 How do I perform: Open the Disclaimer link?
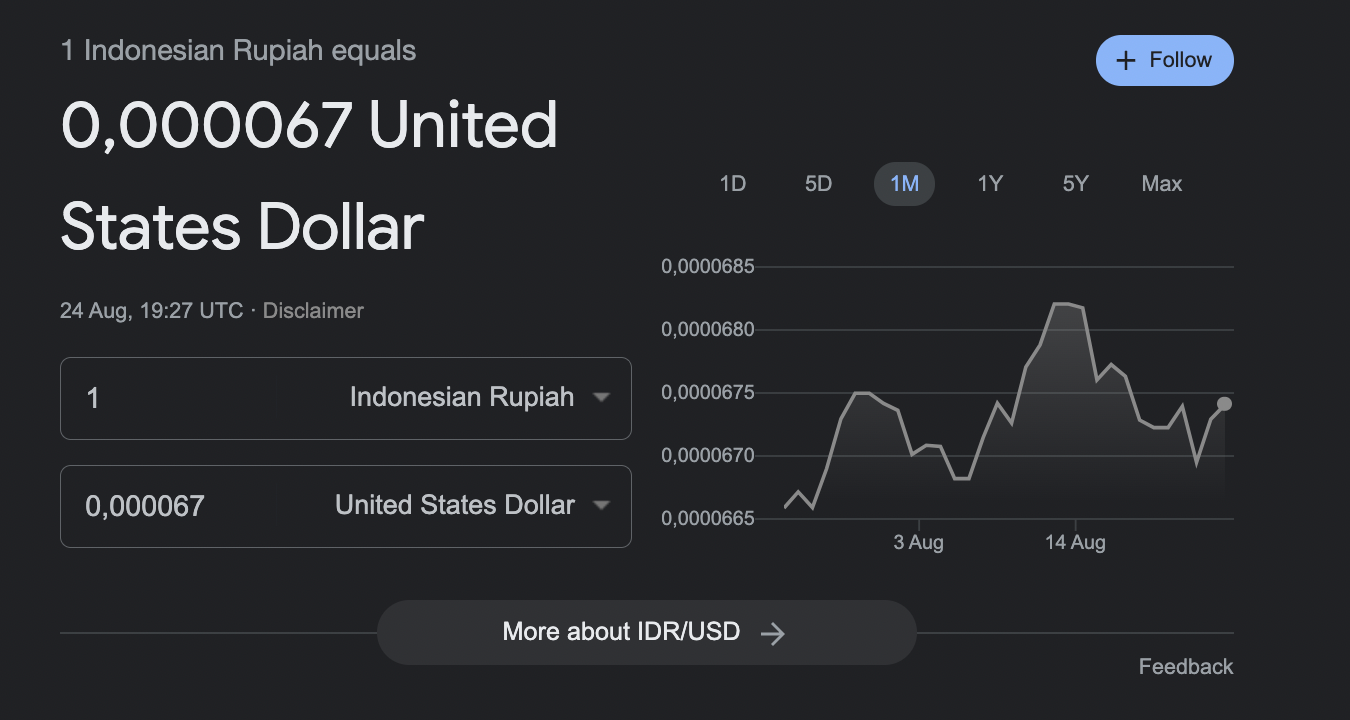point(313,311)
